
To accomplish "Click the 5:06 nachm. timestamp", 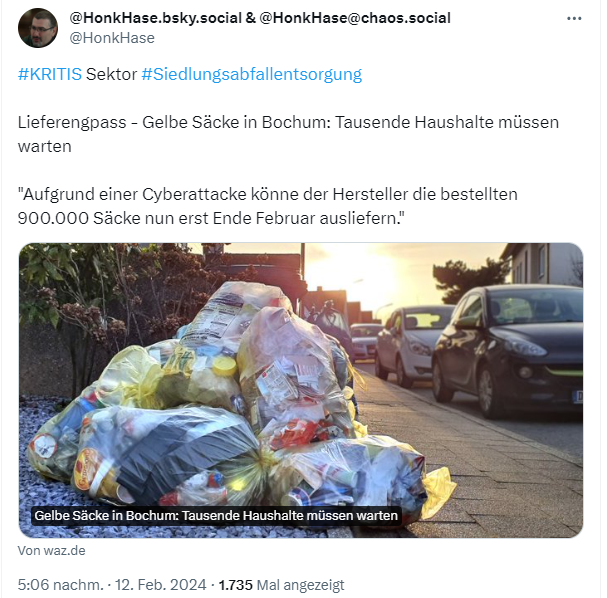I will (60, 584).
